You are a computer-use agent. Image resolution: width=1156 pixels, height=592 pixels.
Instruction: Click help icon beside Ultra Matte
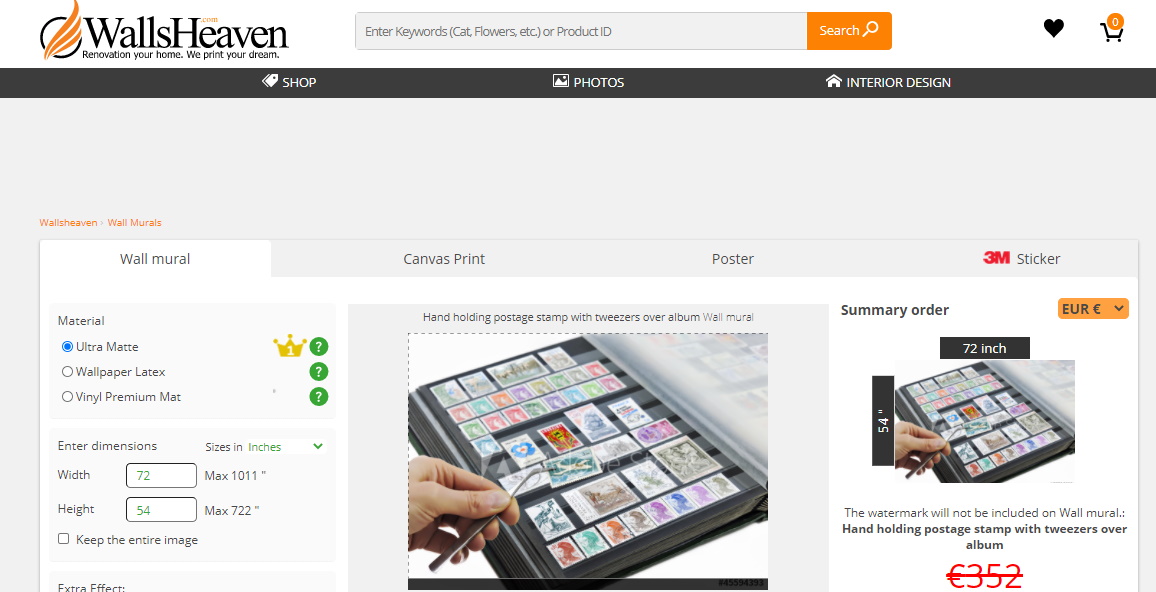[x=318, y=347]
